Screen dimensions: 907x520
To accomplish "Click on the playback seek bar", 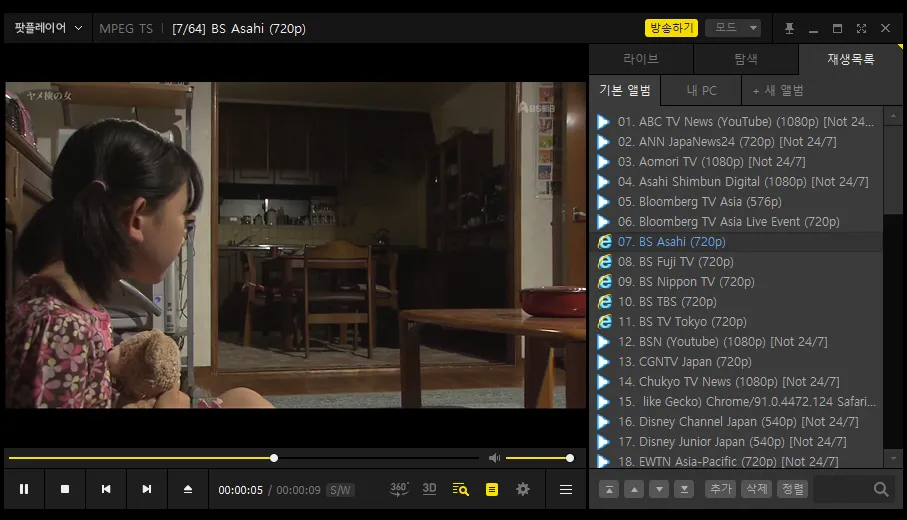I will pos(244,458).
